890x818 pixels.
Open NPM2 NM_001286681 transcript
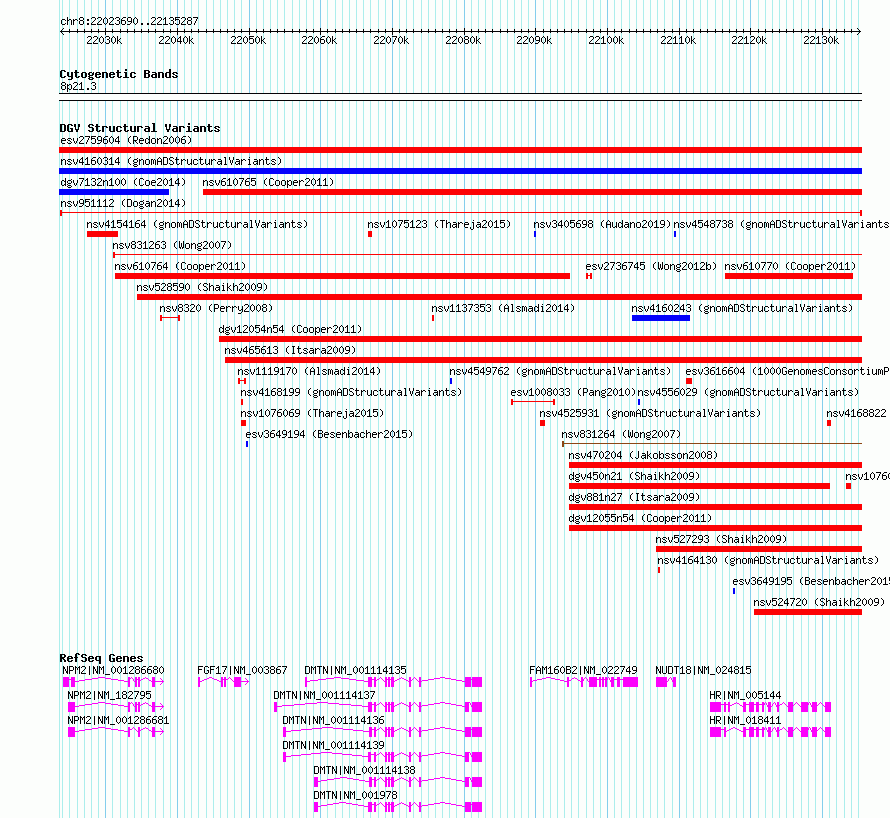click(116, 732)
